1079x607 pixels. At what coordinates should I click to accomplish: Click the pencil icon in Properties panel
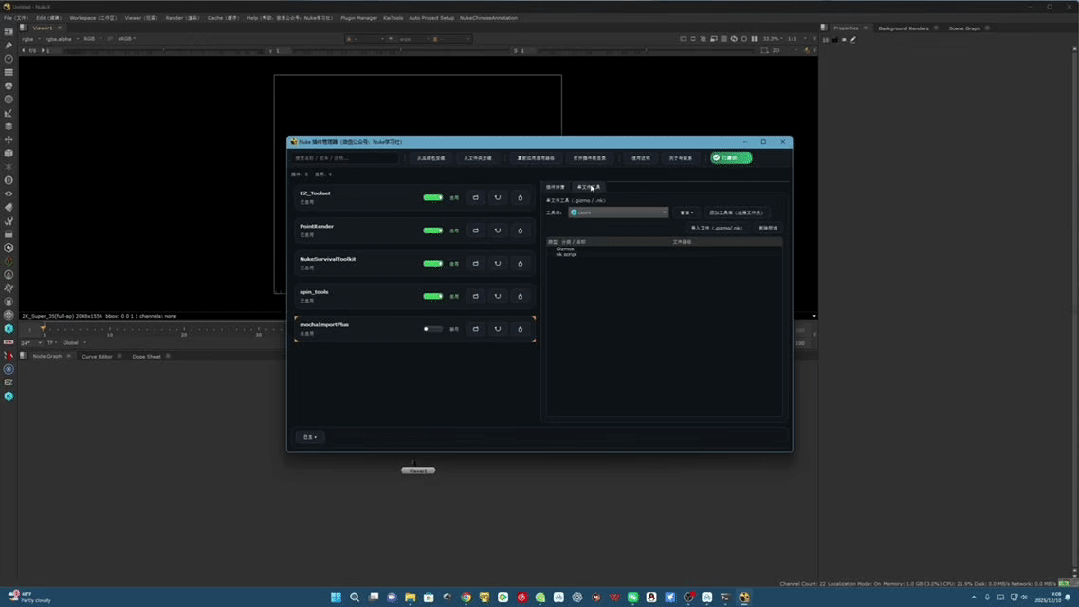pyautogui.click(x=853, y=40)
